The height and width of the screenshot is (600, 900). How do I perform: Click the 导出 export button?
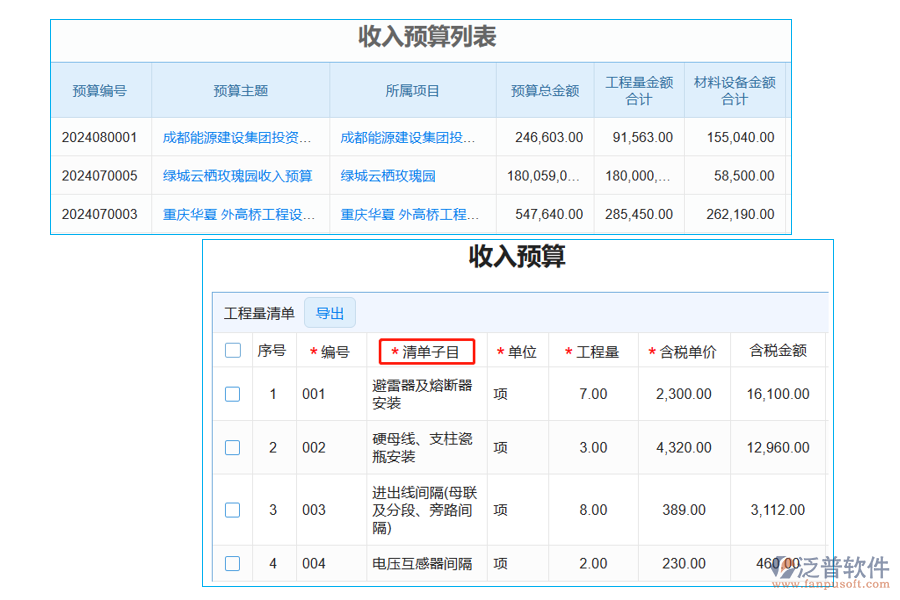(330, 312)
